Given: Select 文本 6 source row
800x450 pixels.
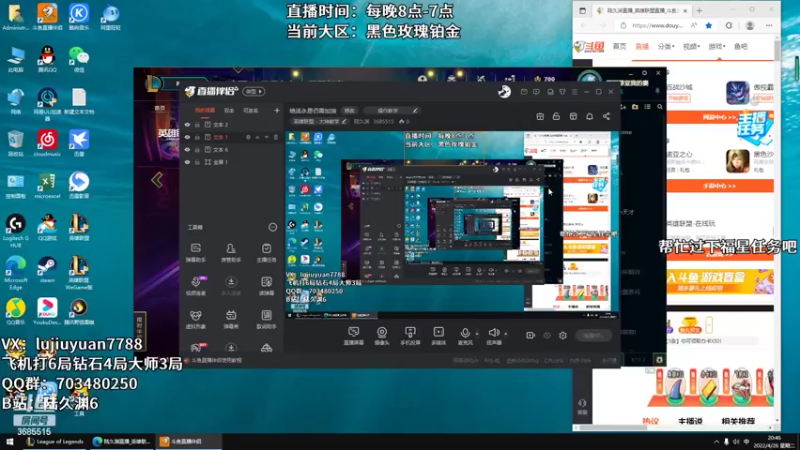Looking at the screenshot, I should (232, 149).
